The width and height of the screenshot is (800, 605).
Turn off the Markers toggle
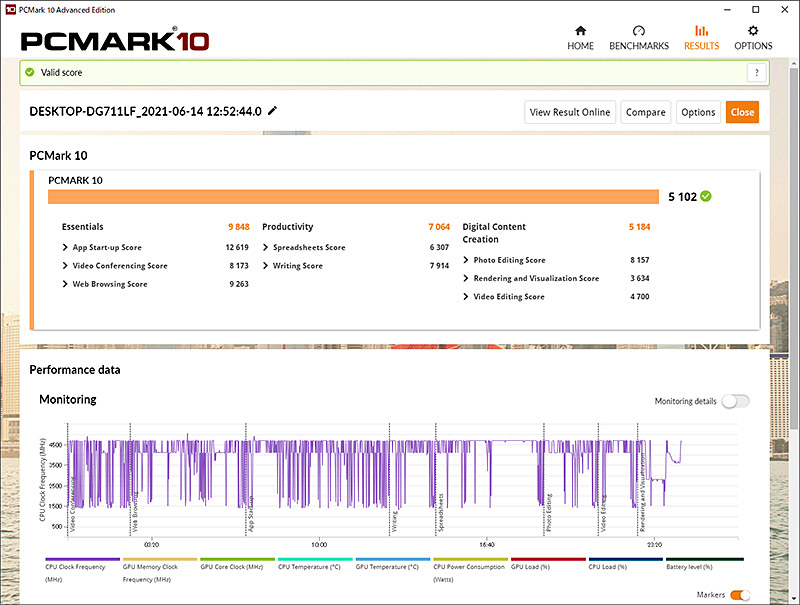pos(740,595)
